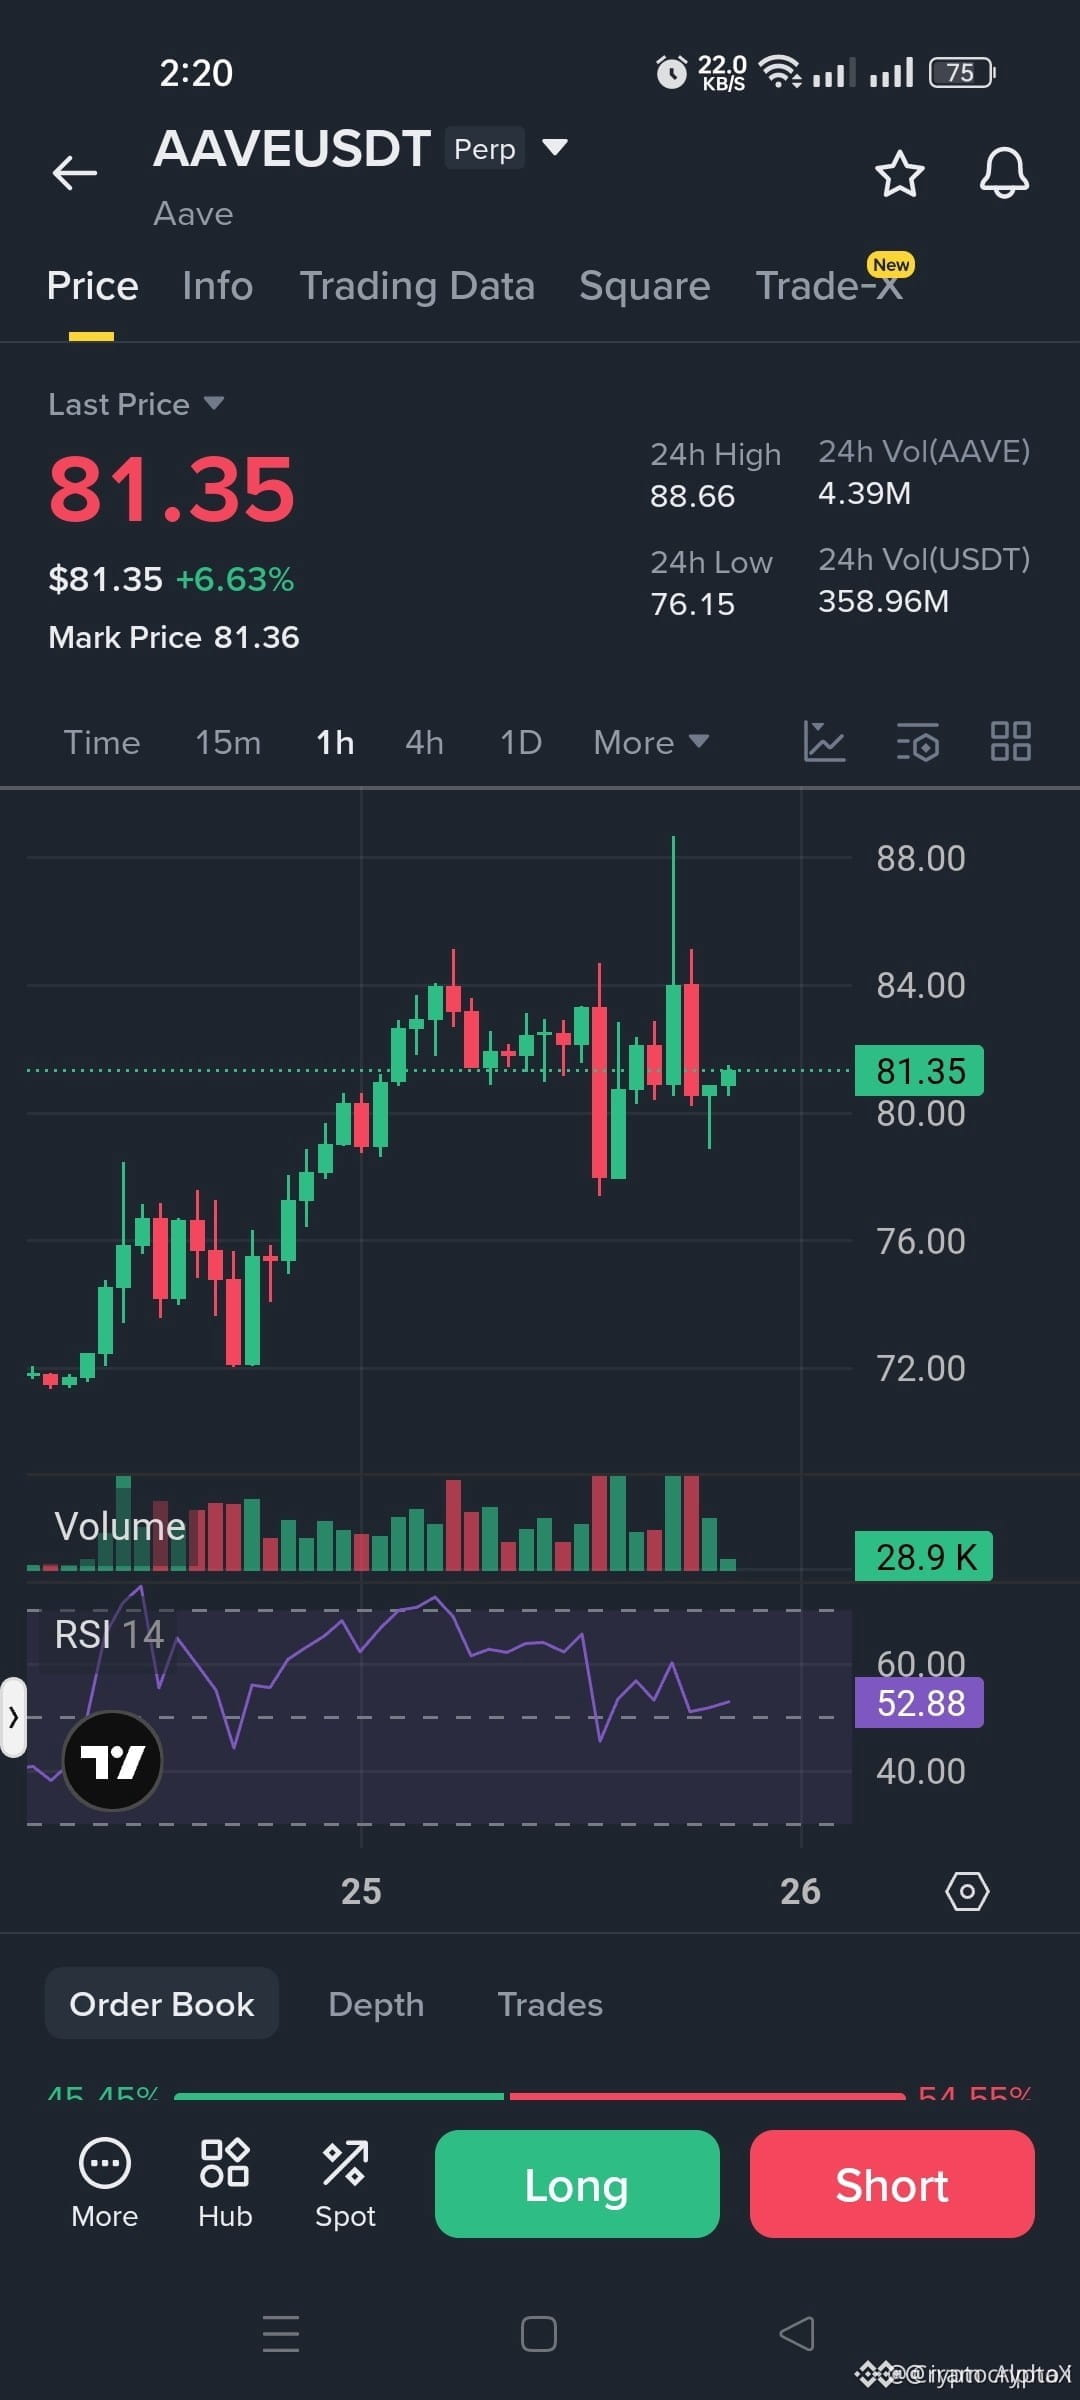
Task: Open price alerts via bell icon
Action: click(x=1004, y=173)
